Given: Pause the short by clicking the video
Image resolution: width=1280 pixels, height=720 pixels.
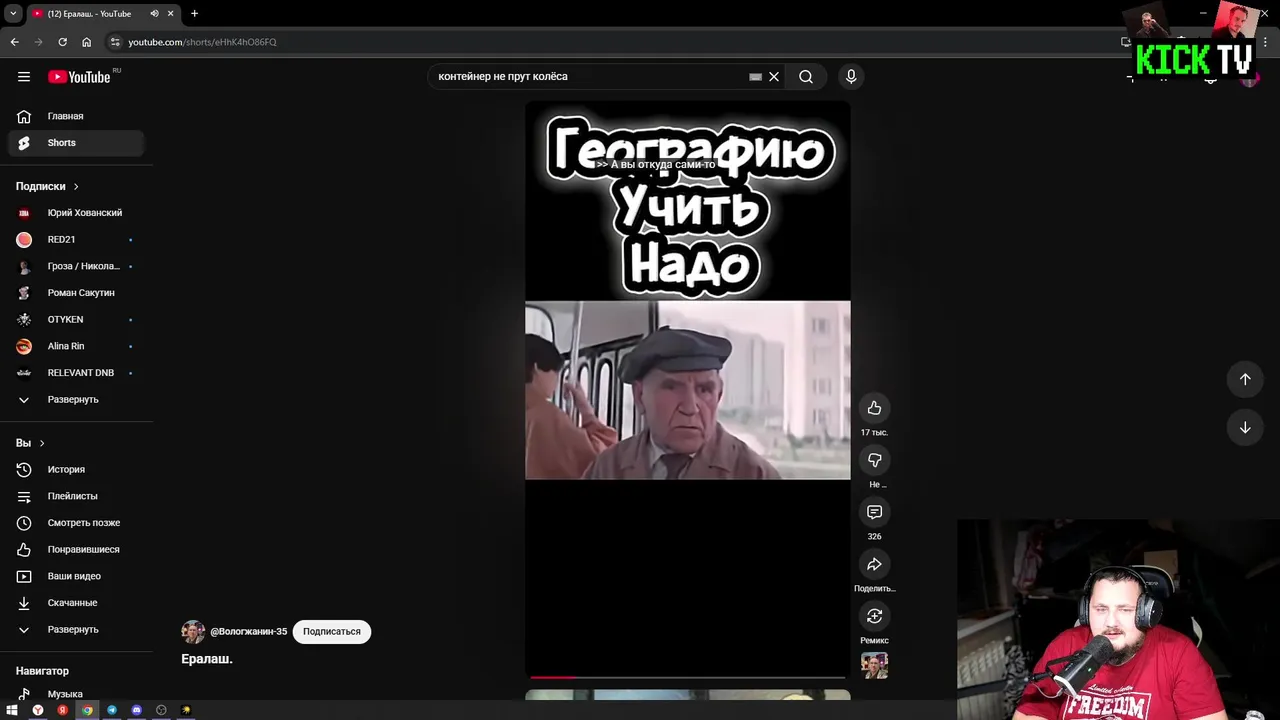Looking at the screenshot, I should point(688,390).
